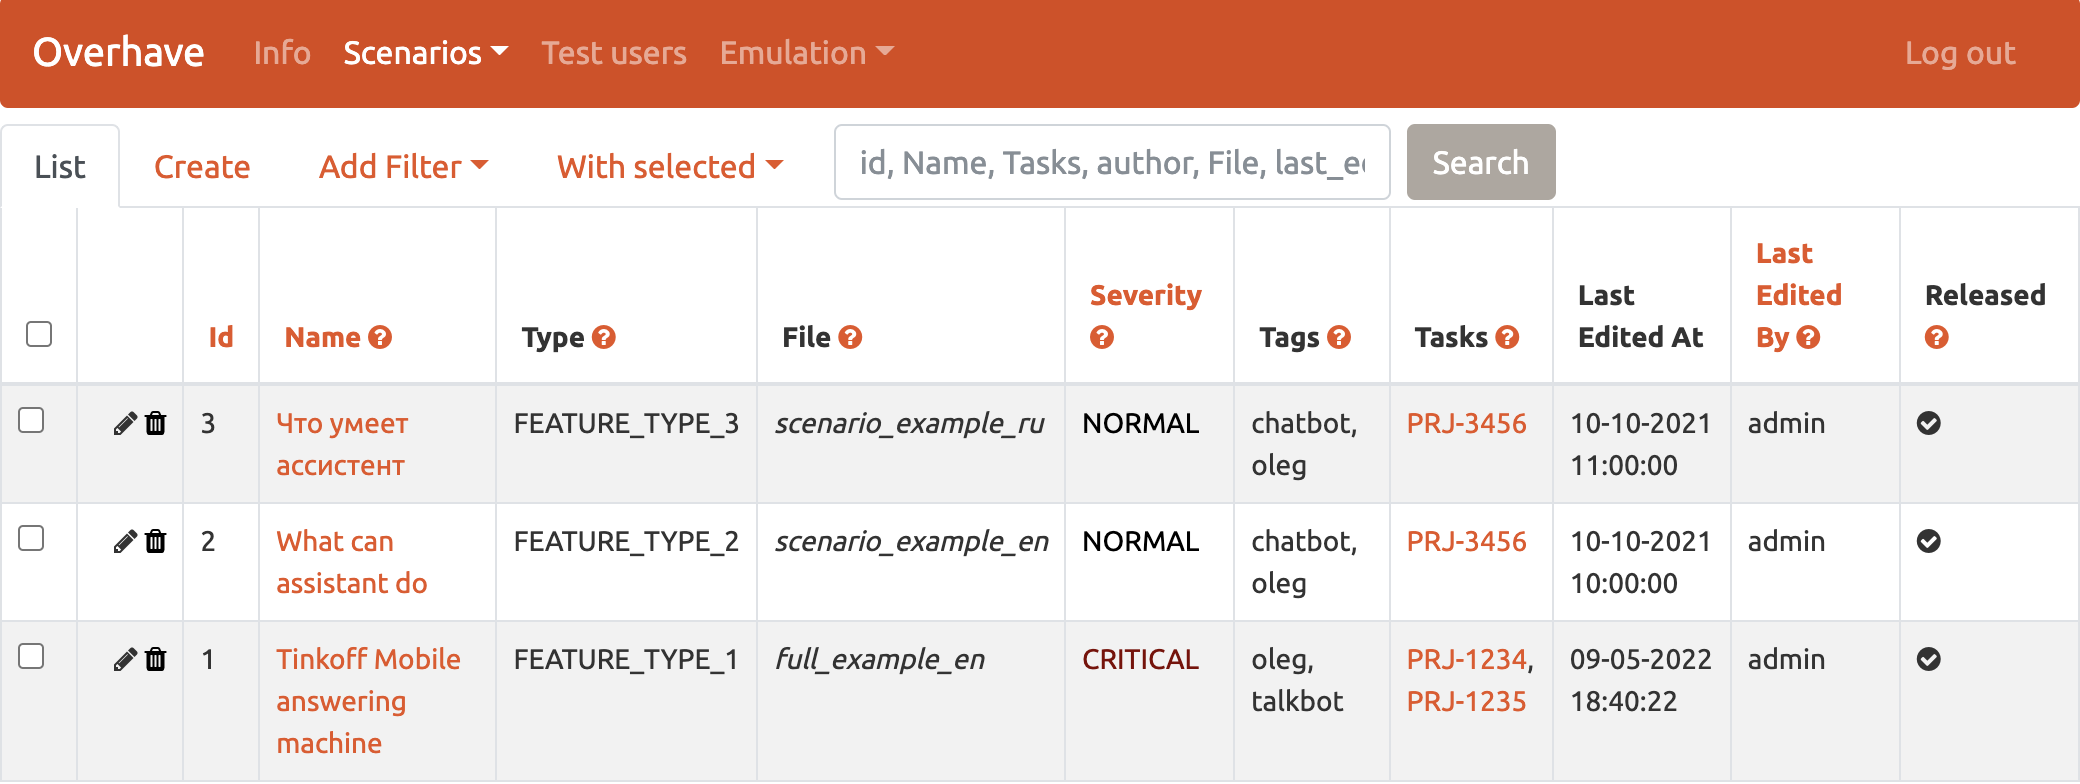Click the help icon next to Type header

(604, 337)
